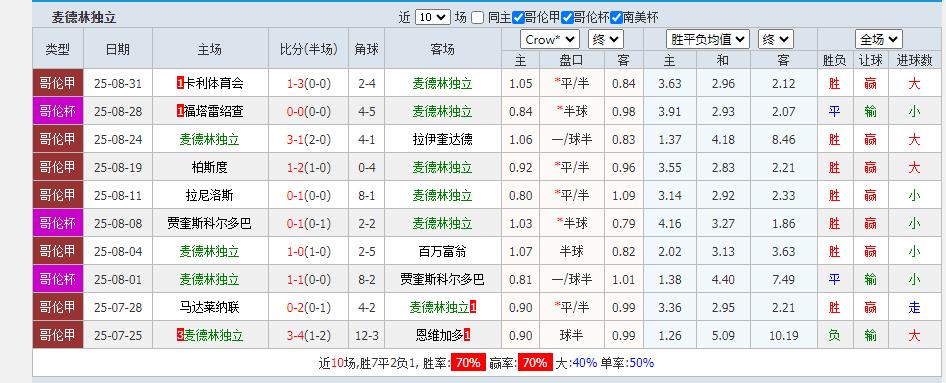Click the 走 result in the 25-07-28 row
946x383 pixels.
pos(914,308)
